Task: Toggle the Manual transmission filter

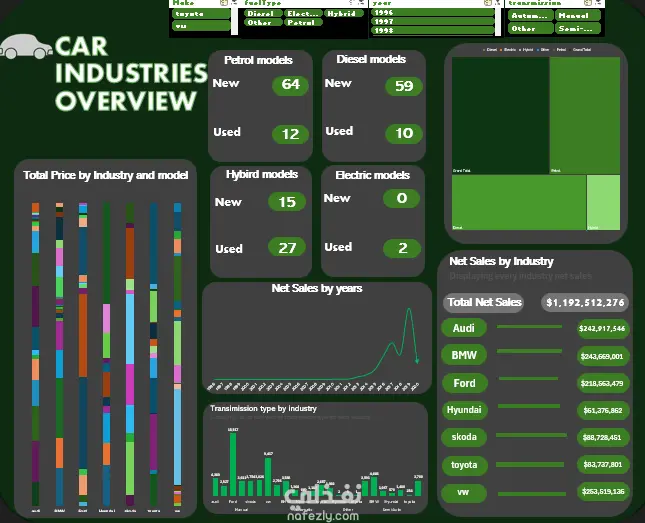Action: tap(578, 16)
